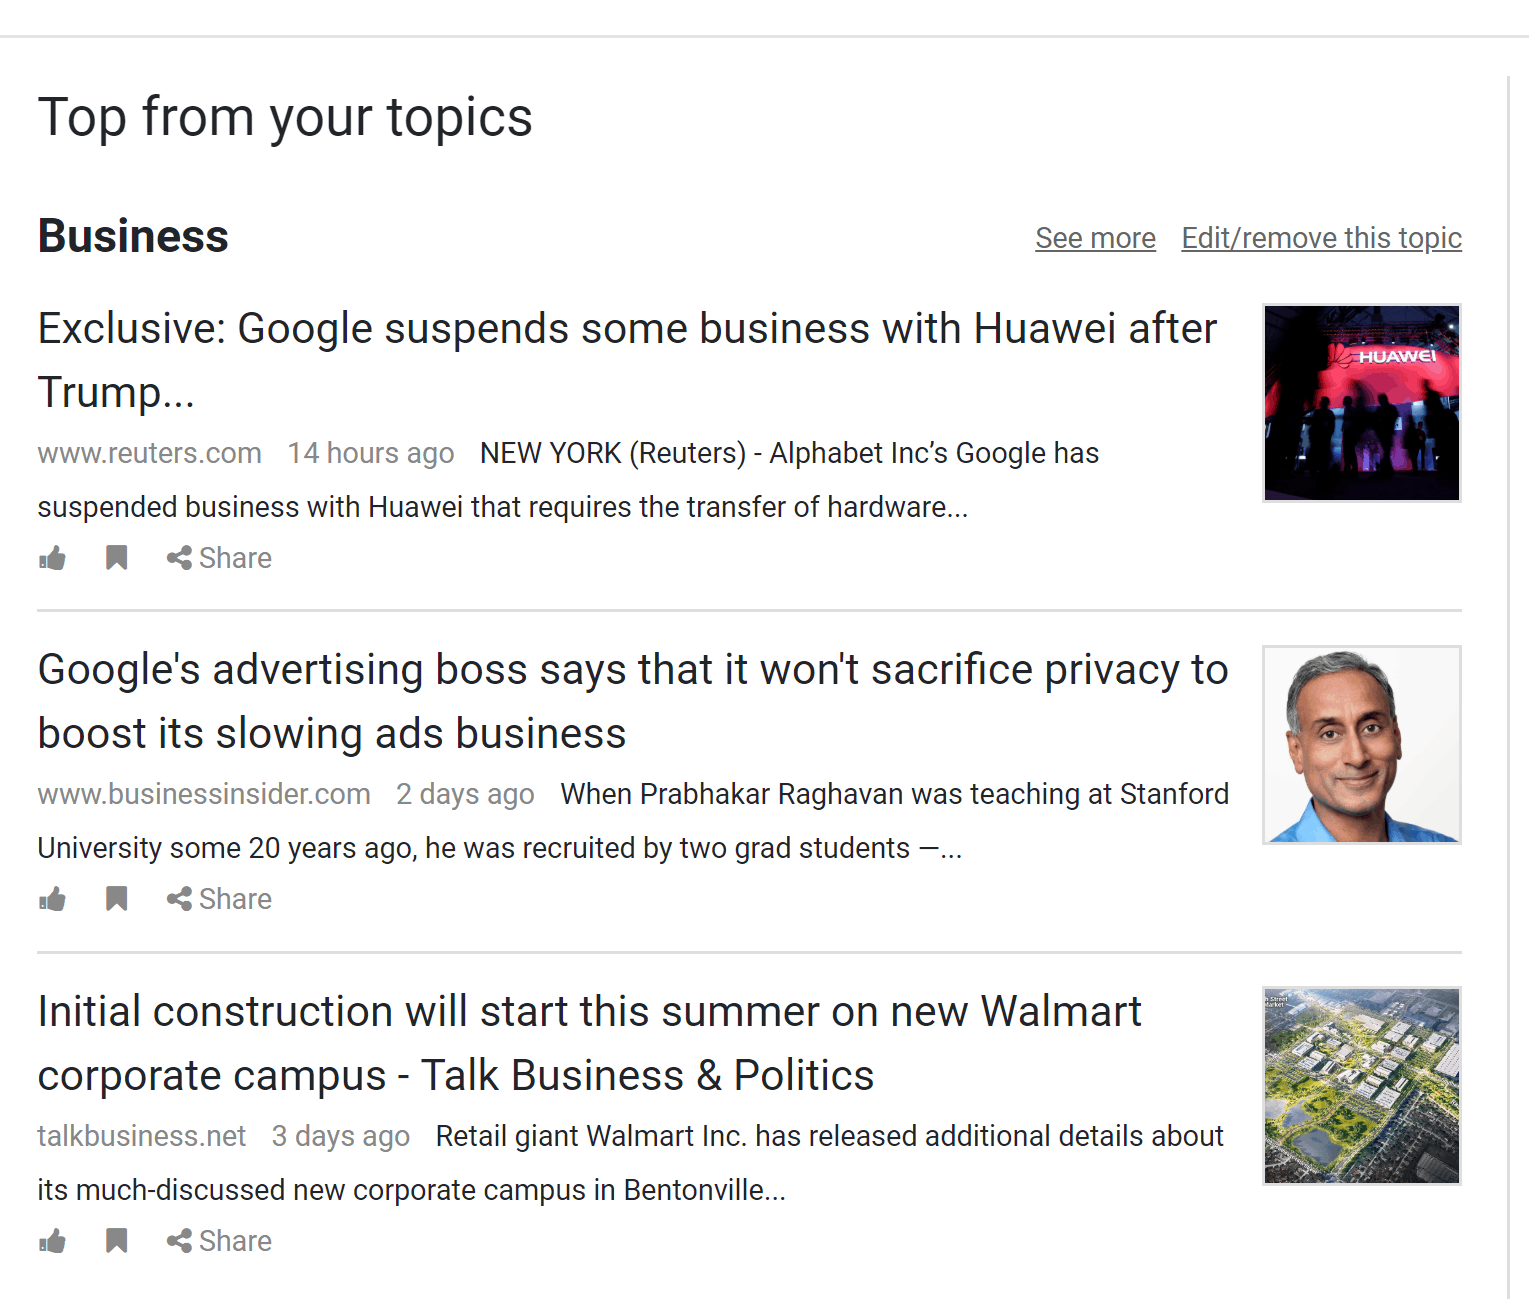Viewport: 1529px width, 1299px height.
Task: Like the Google advertising boss article
Action: 52,899
